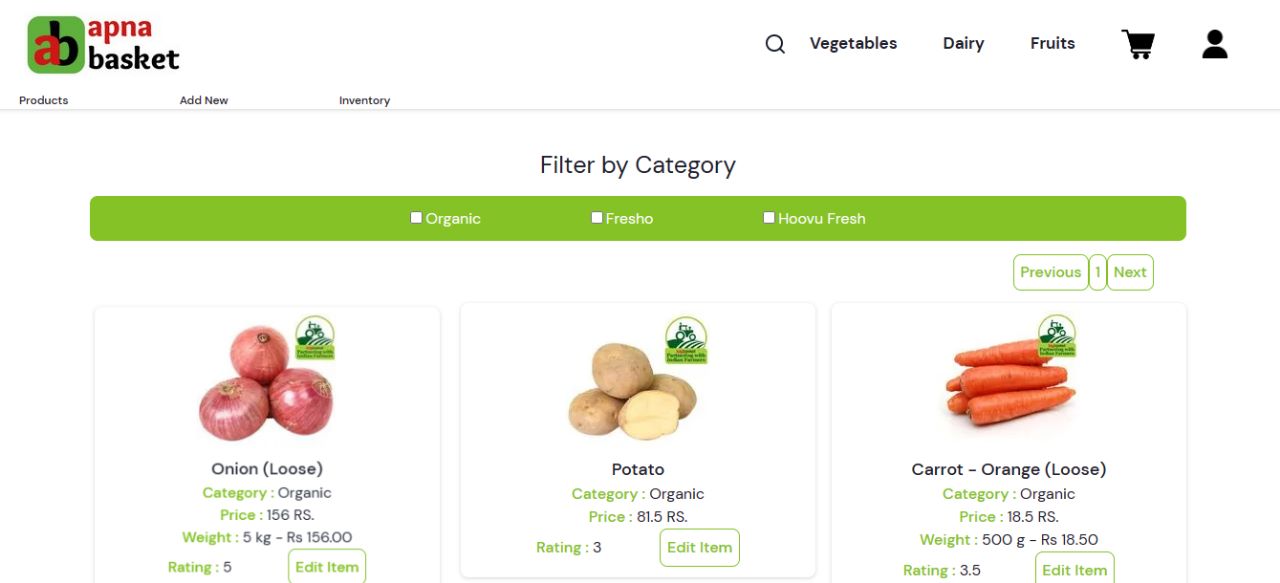1280x583 pixels.
Task: Open the Inventory page
Action: 364,100
